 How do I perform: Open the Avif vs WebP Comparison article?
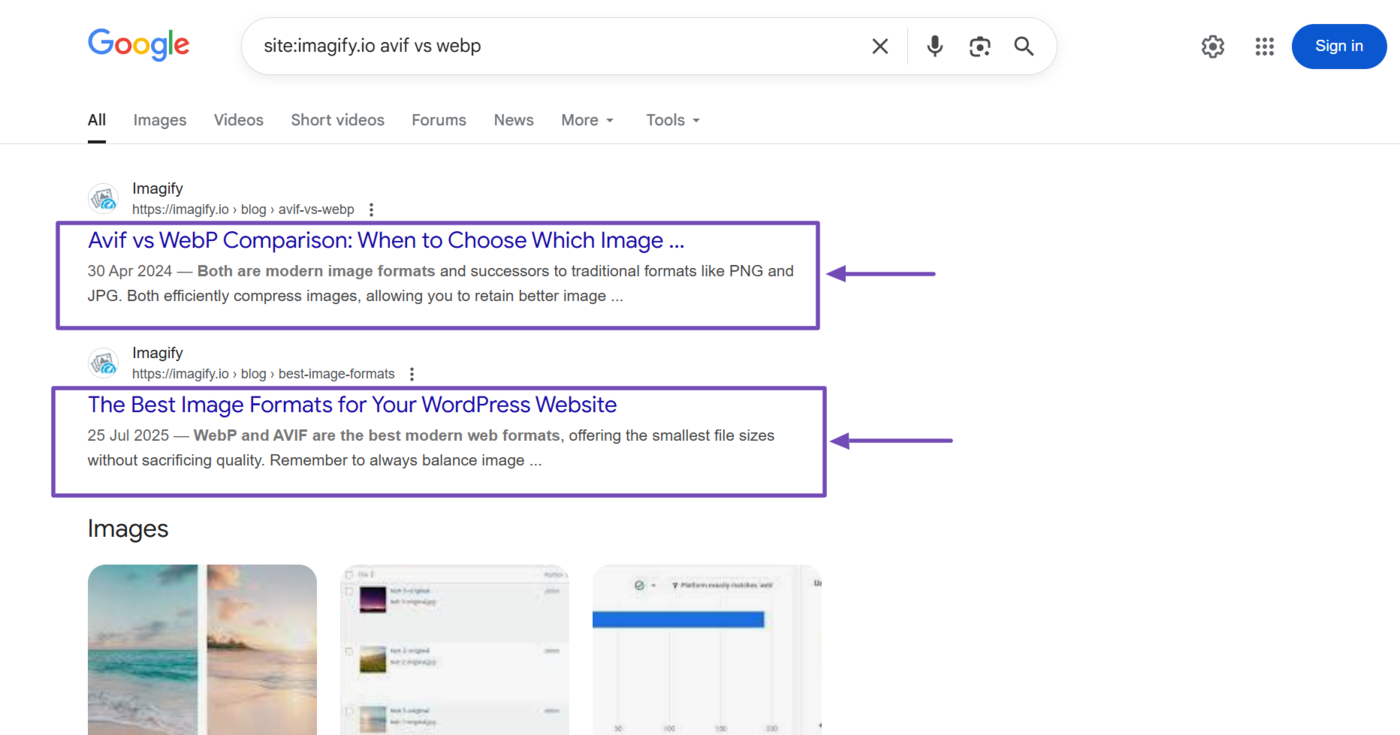(x=385, y=240)
